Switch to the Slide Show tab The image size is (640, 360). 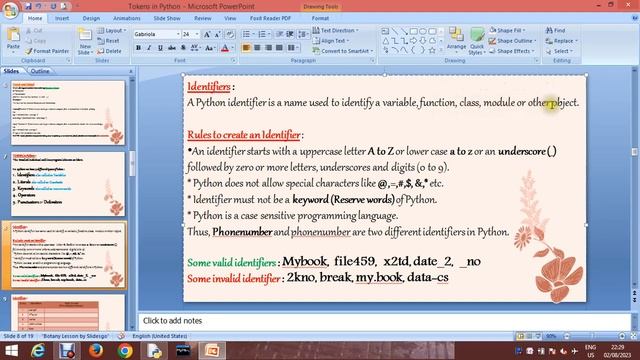[167, 18]
